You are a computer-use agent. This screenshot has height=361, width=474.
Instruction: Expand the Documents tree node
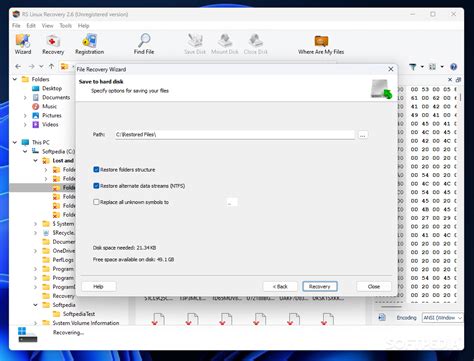click(x=25, y=98)
